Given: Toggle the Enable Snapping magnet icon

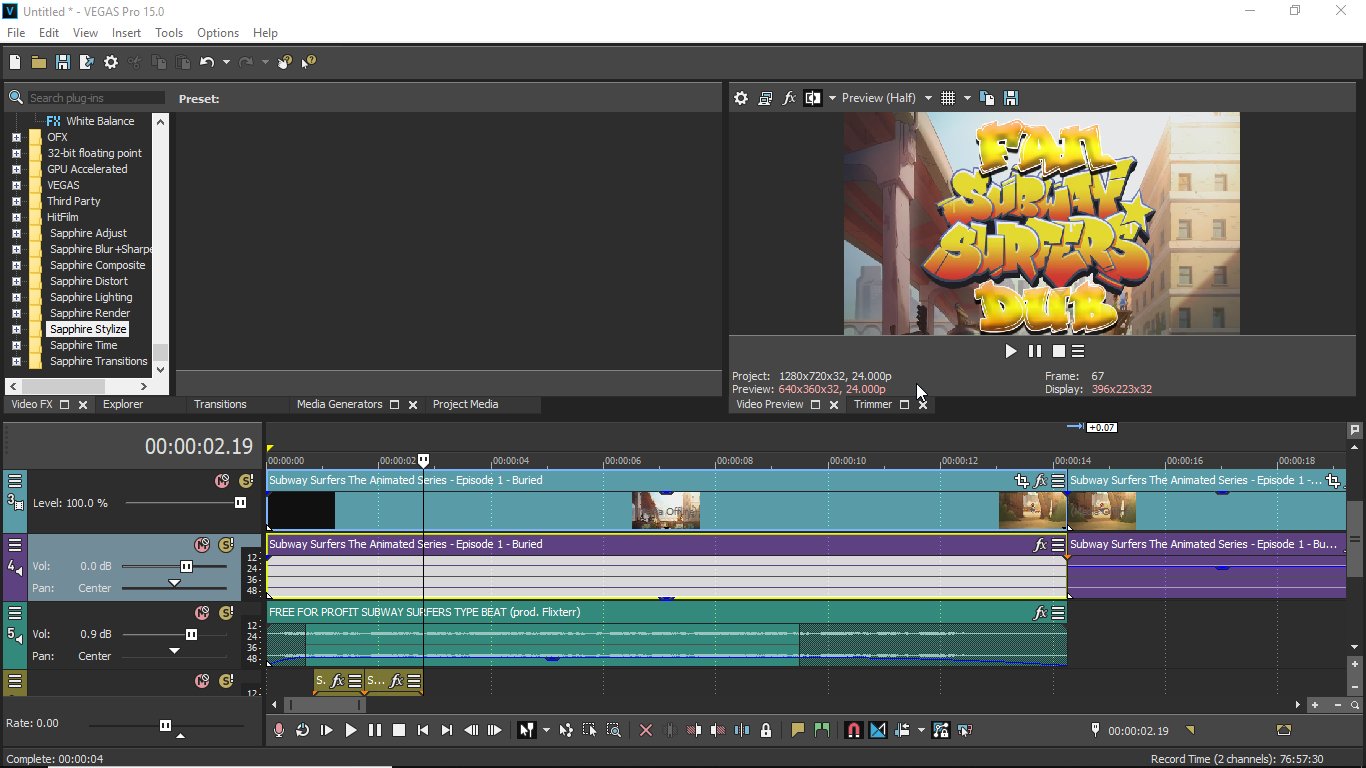Looking at the screenshot, I should click(853, 731).
